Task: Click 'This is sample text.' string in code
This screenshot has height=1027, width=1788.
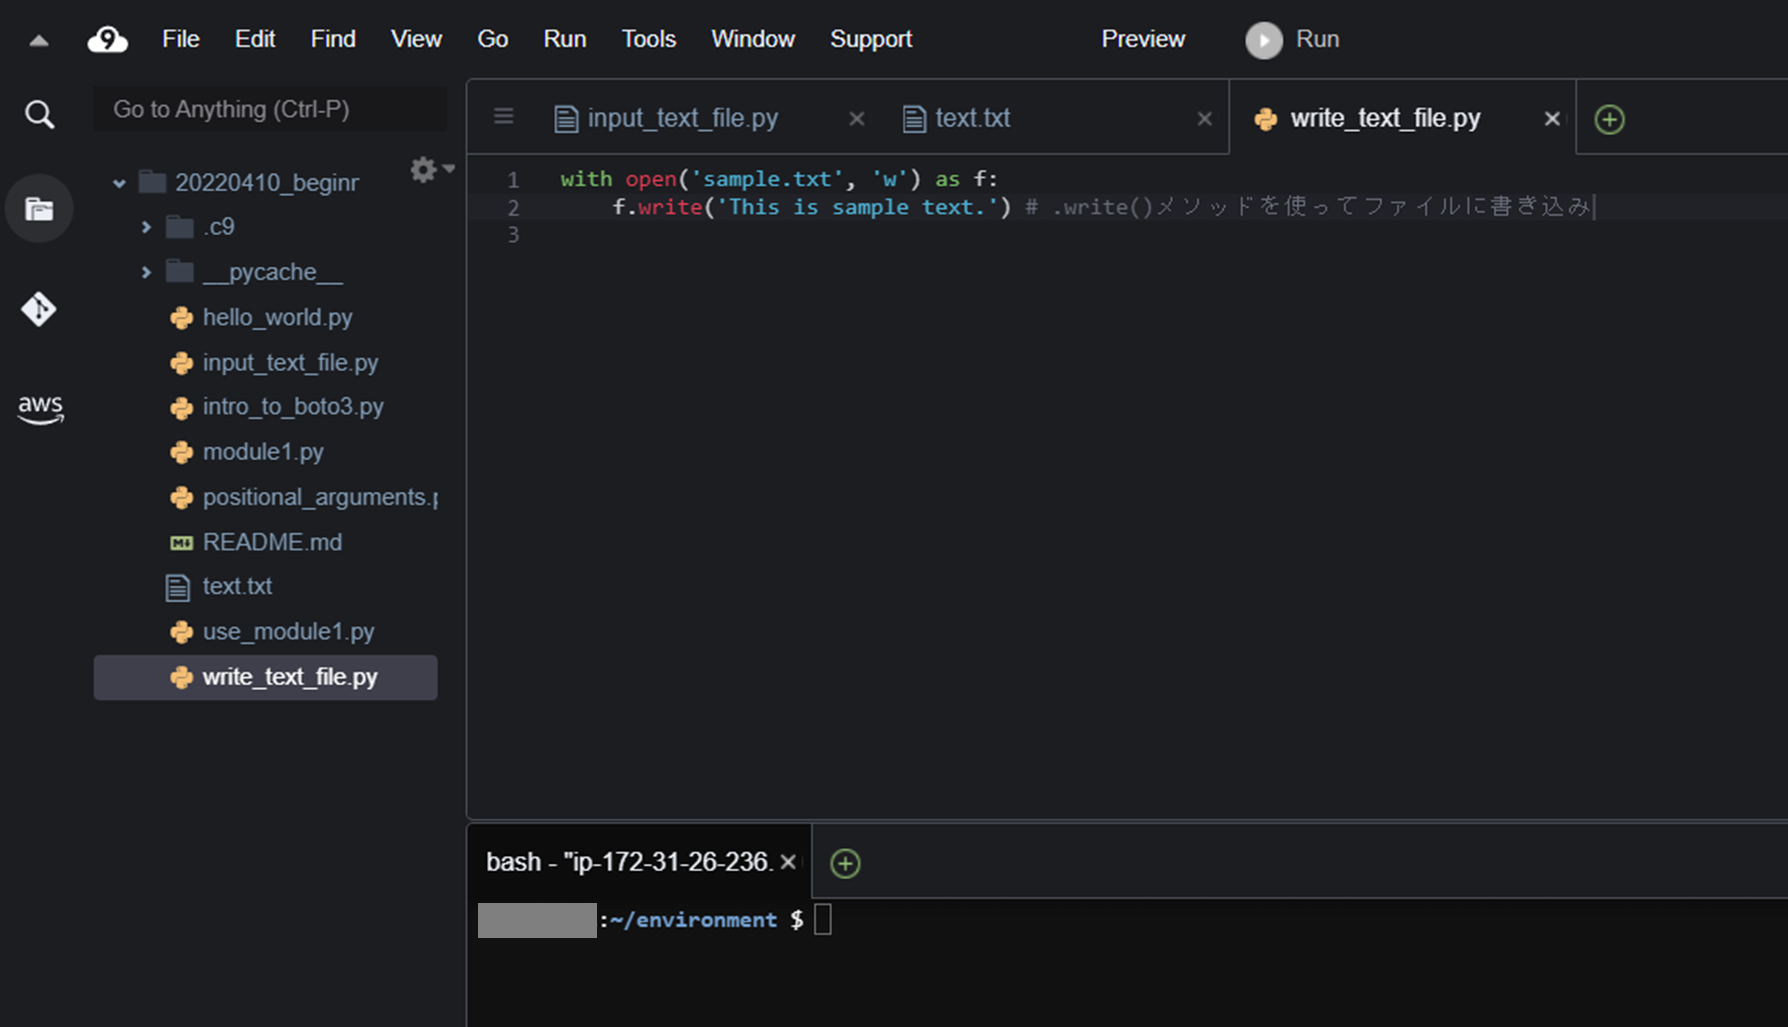Action: 858,207
